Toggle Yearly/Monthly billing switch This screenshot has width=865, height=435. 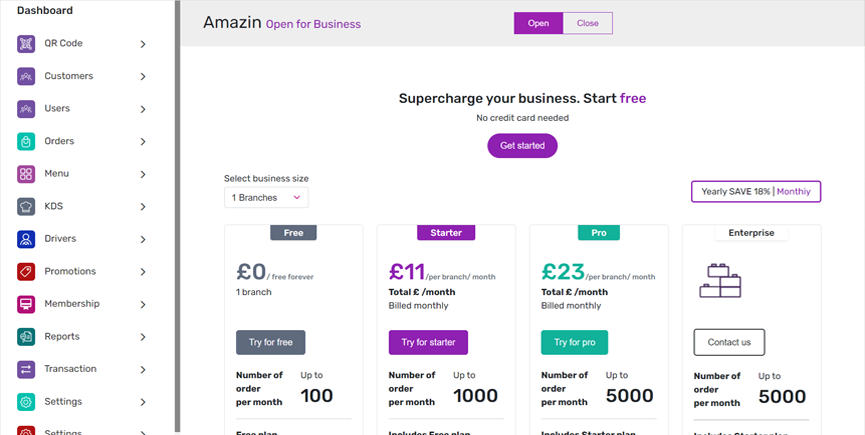[755, 191]
